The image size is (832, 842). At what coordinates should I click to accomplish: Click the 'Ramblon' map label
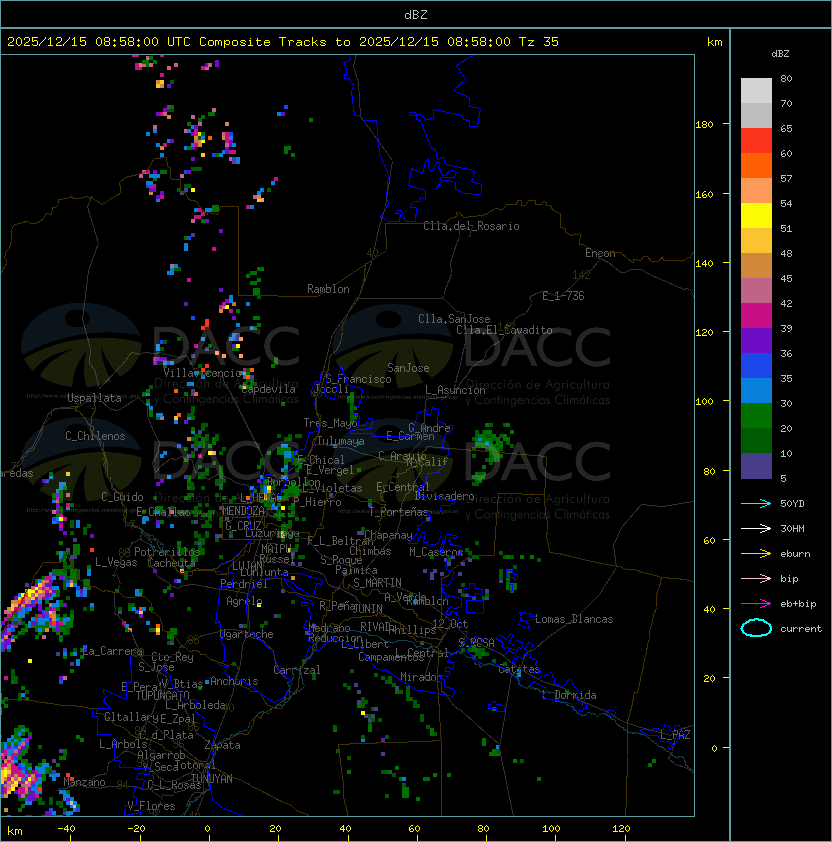point(328,289)
